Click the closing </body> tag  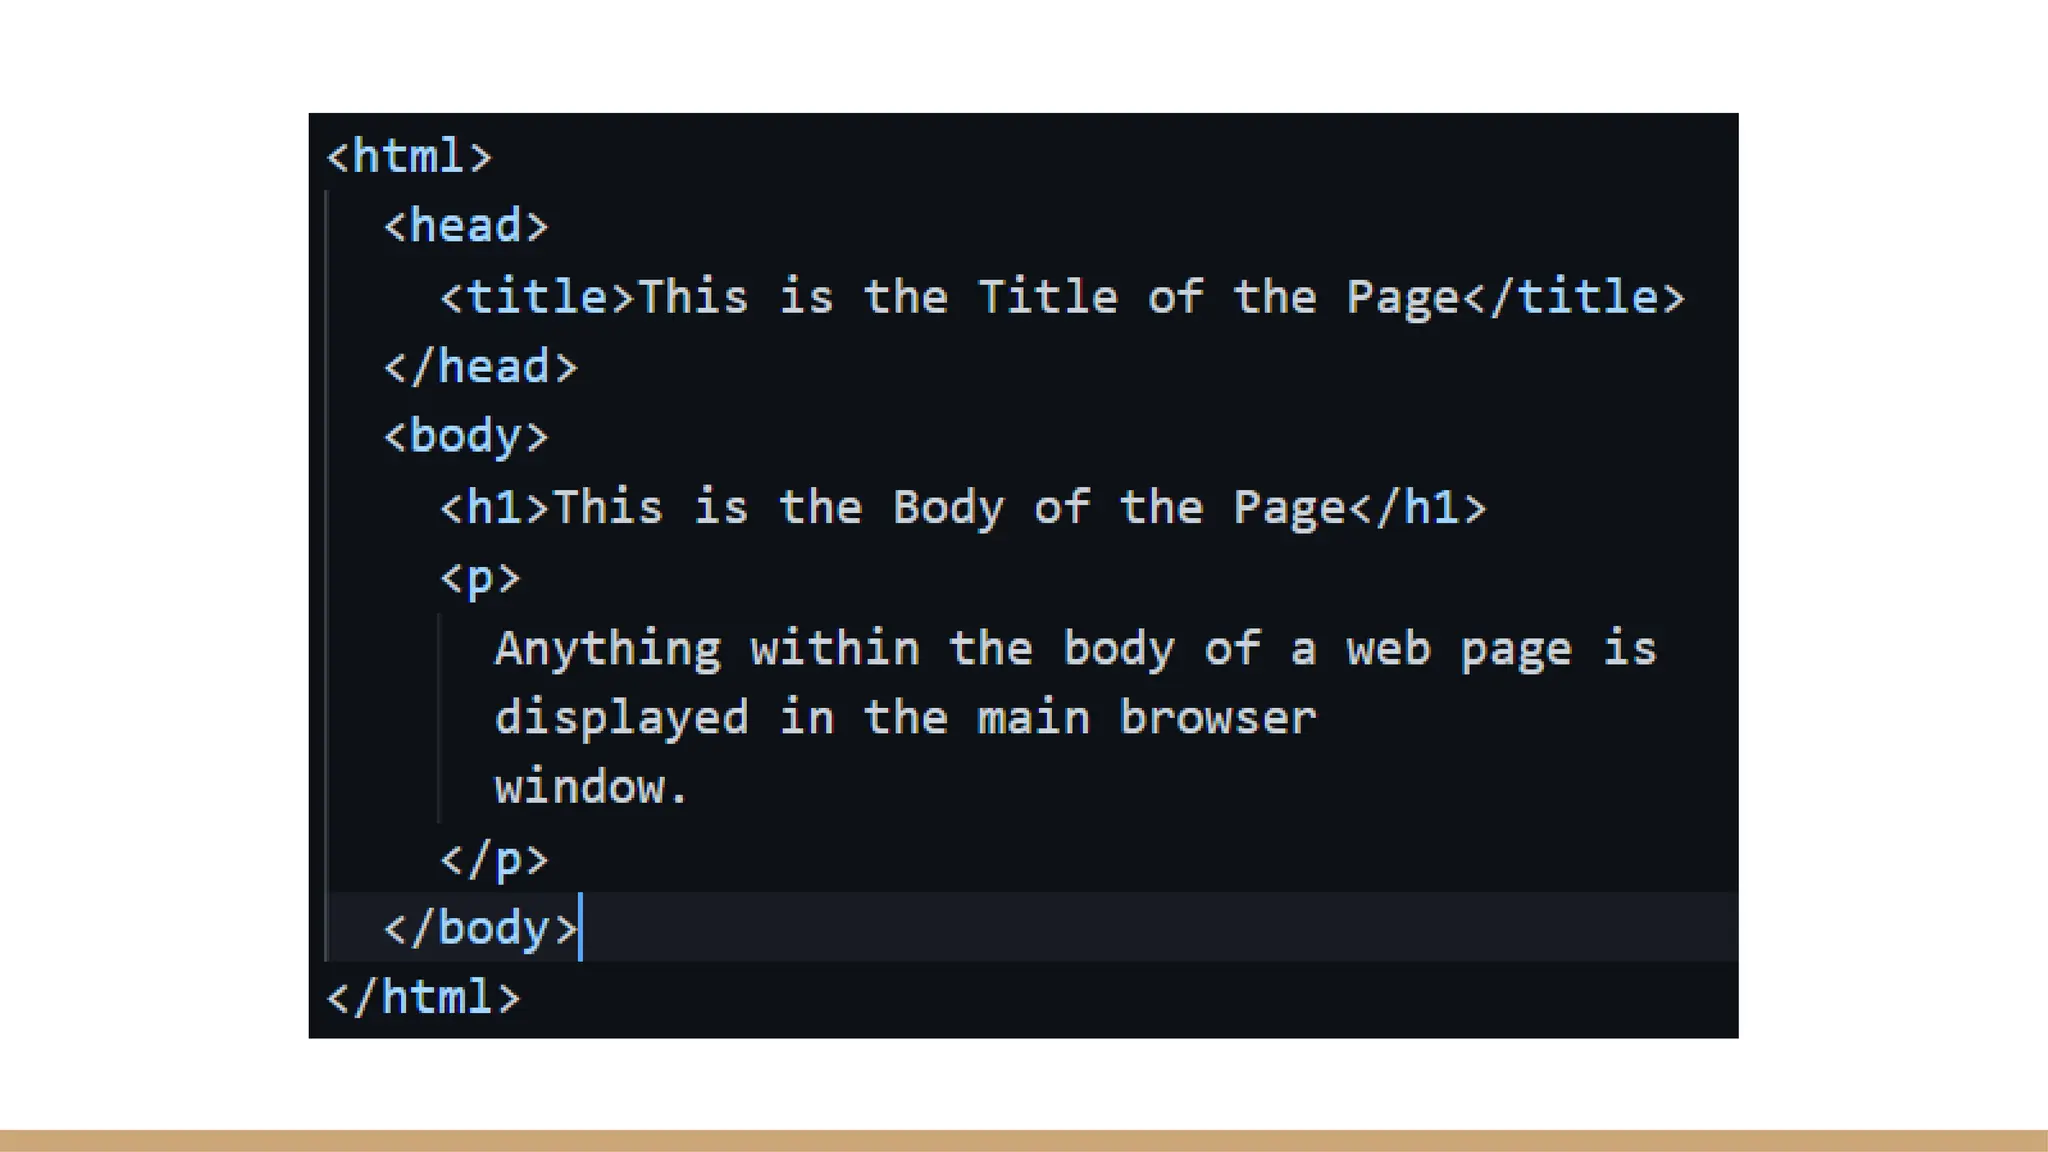[x=481, y=928]
